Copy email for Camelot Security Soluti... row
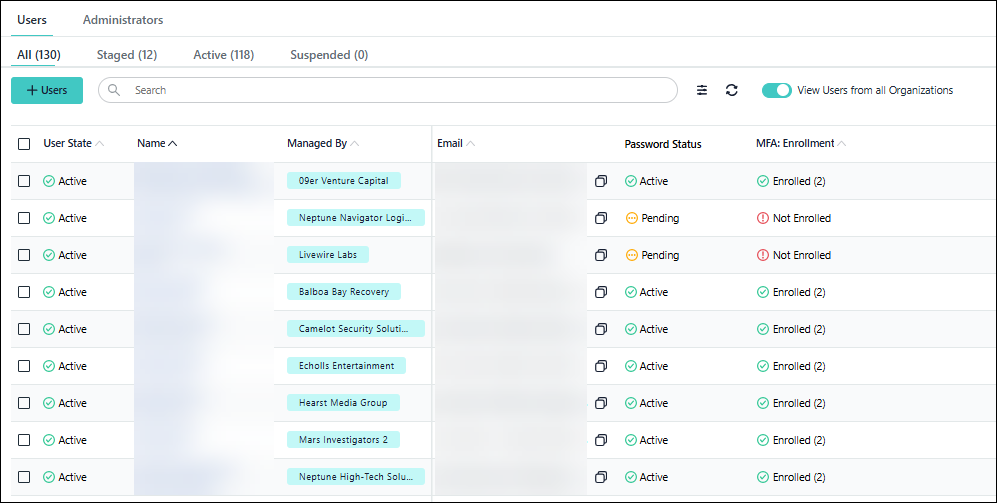997x503 pixels. [601, 329]
